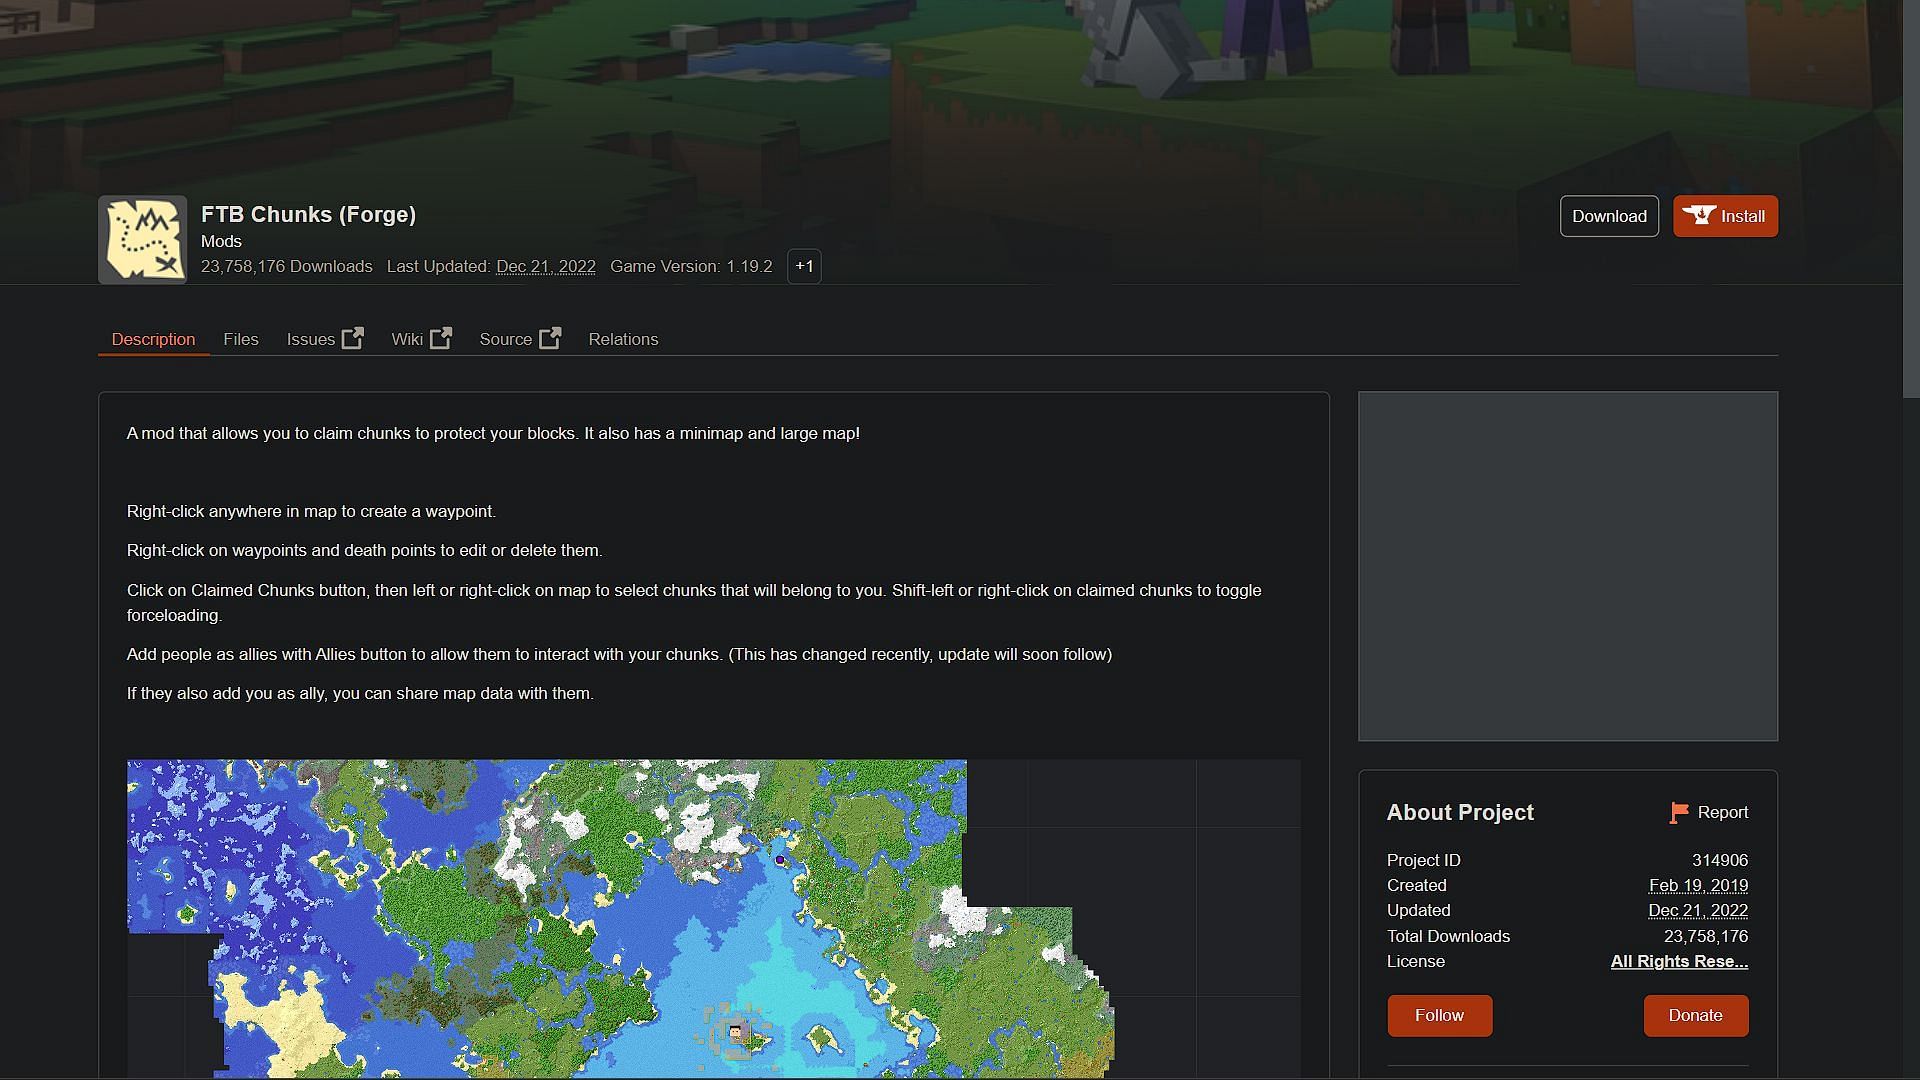Open the Issues external page
The width and height of the screenshot is (1920, 1080).
coord(324,339)
